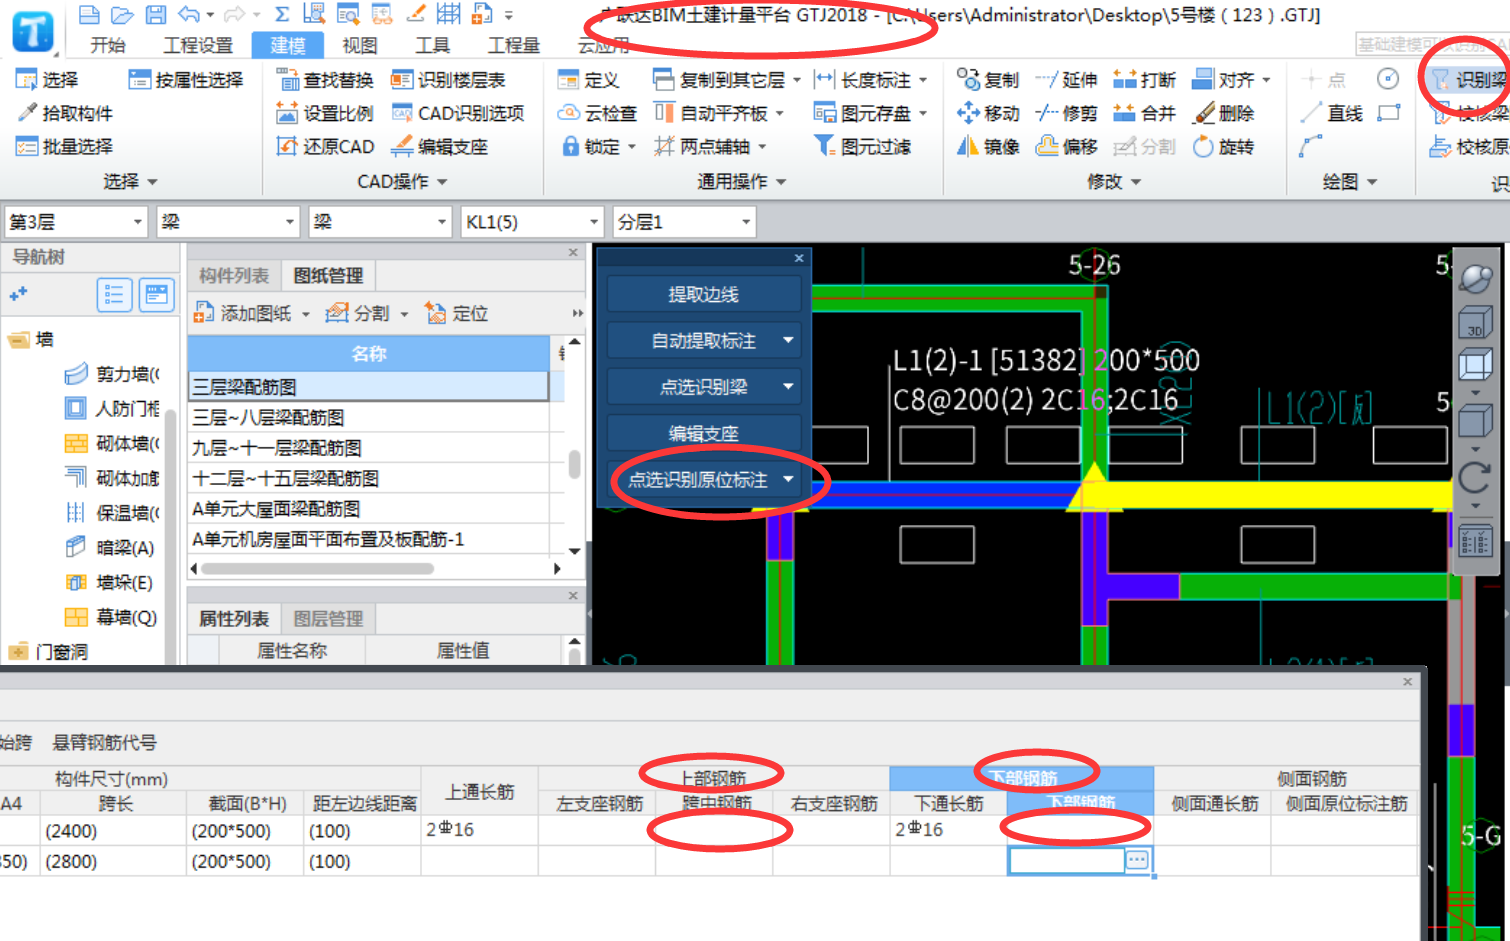Click 编辑支座 in CAD ribbon group

coord(439,146)
